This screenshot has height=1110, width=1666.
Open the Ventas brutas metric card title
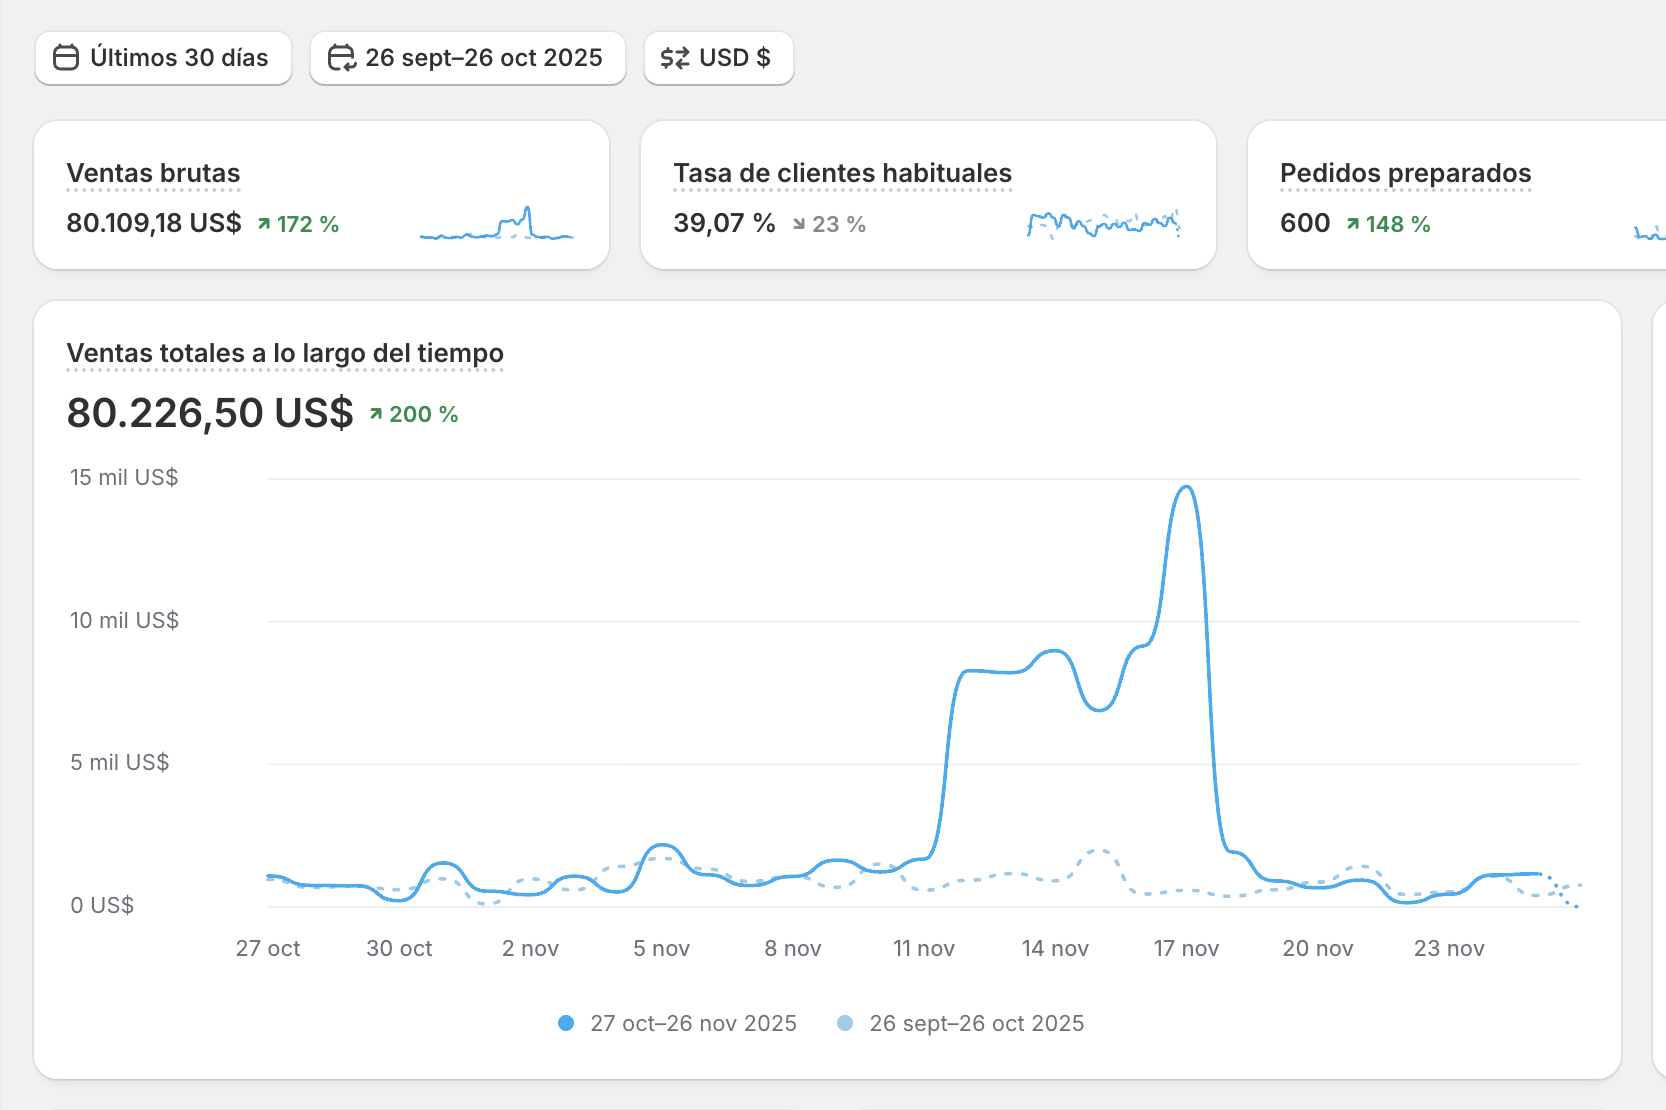click(x=153, y=173)
